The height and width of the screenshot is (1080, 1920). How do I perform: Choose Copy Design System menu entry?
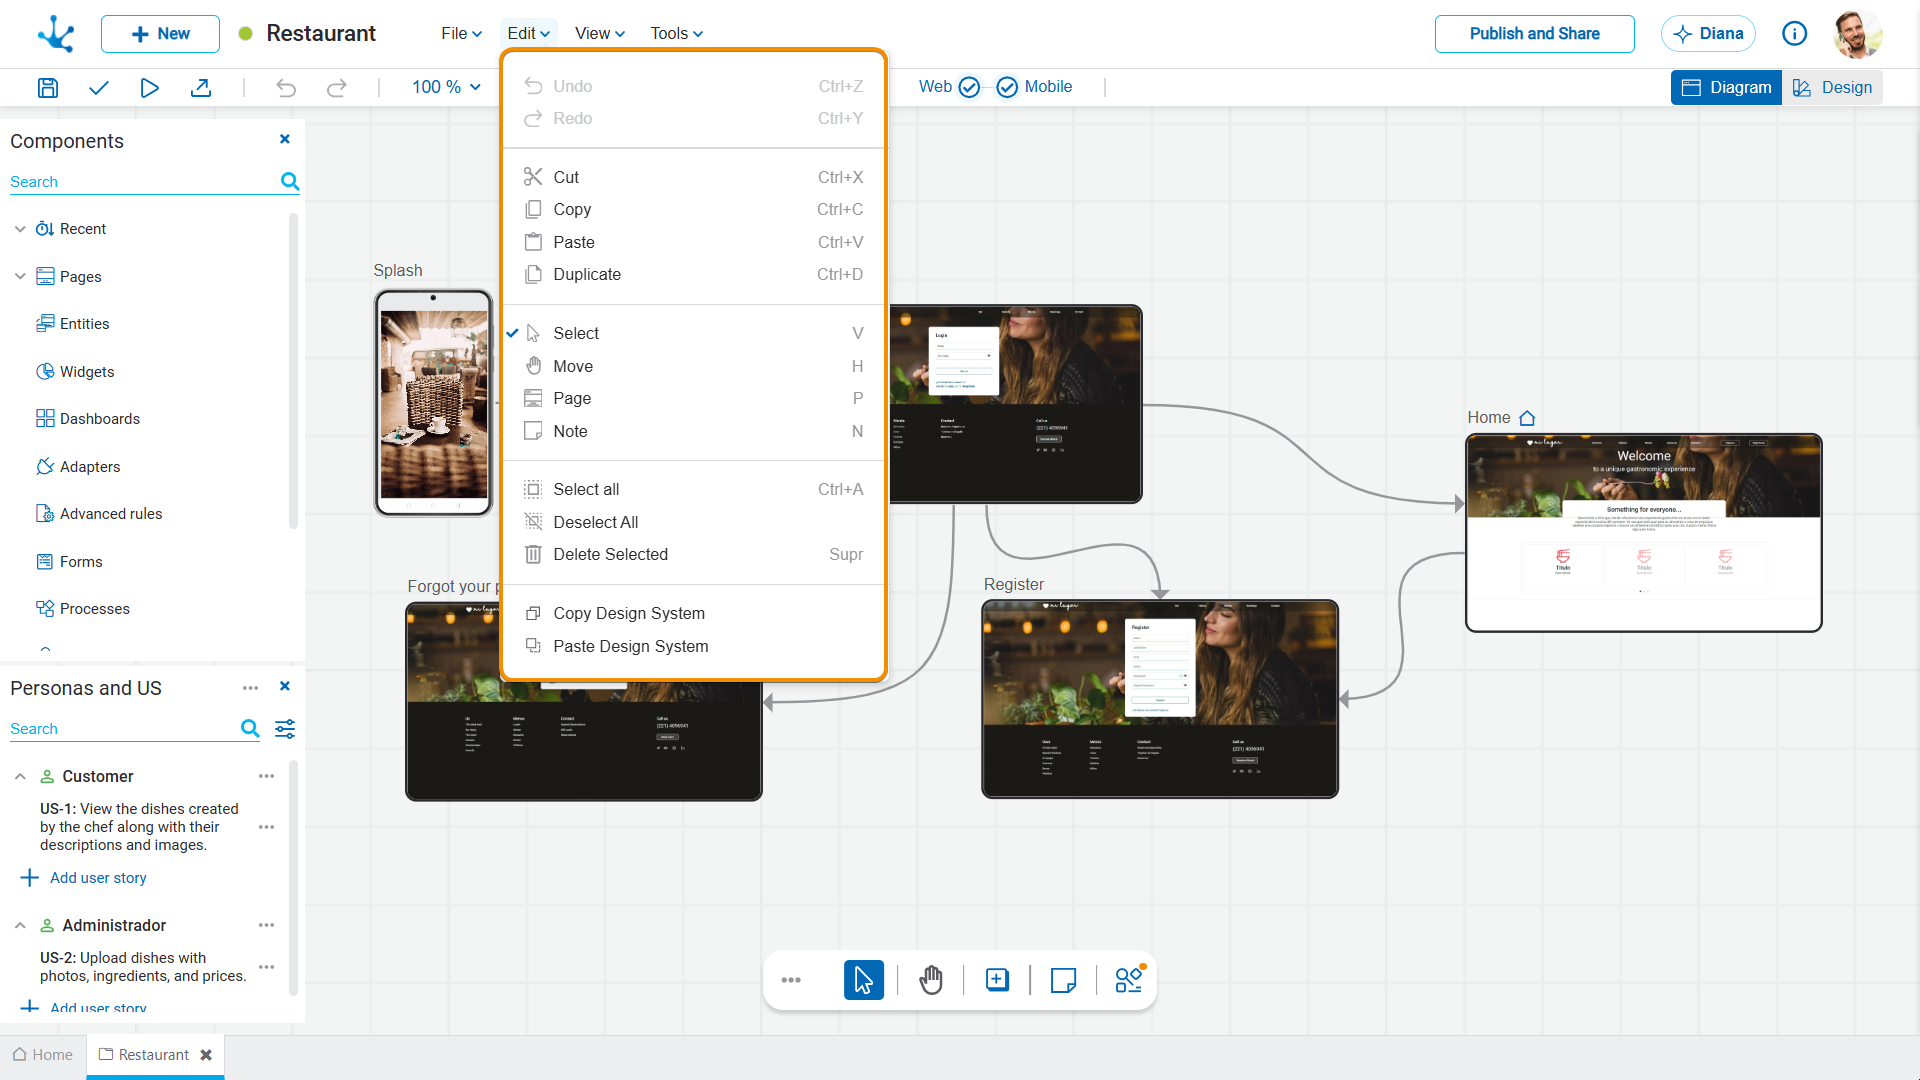pyautogui.click(x=693, y=613)
